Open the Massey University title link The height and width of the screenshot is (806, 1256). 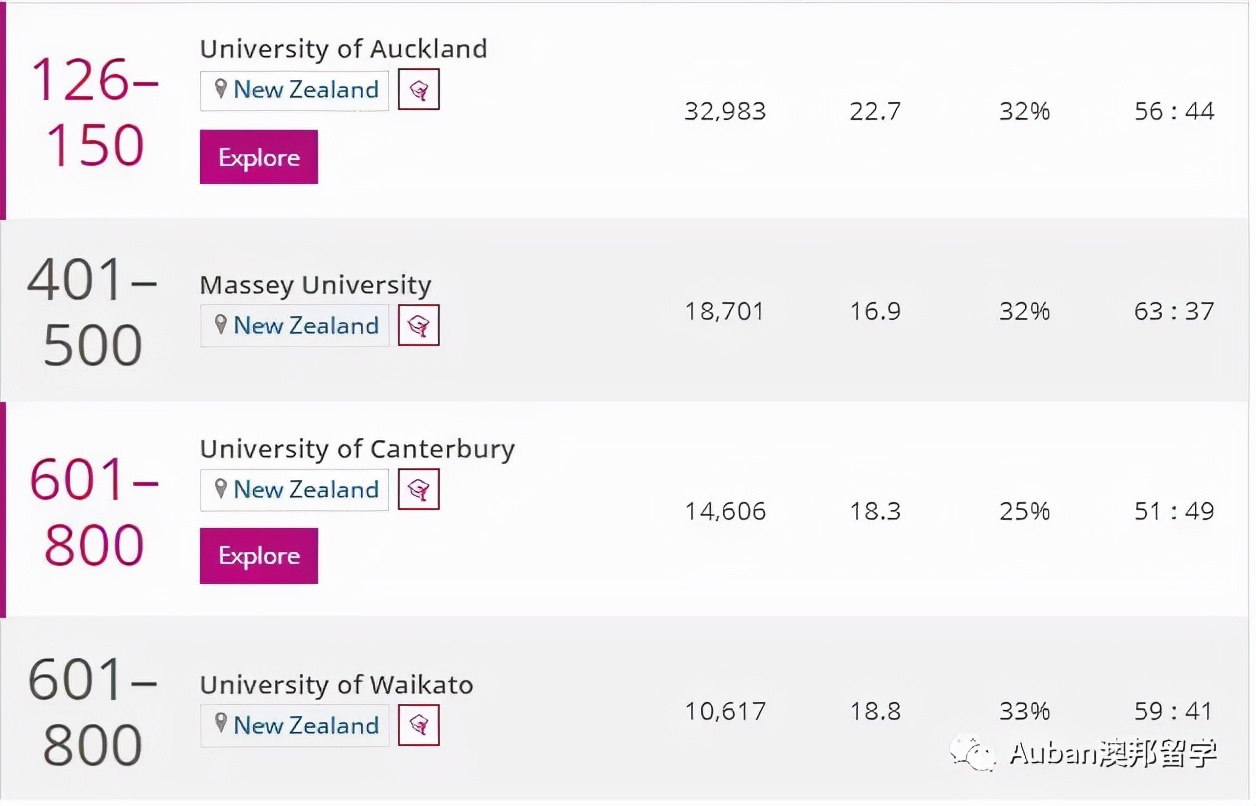pyautogui.click(x=315, y=285)
